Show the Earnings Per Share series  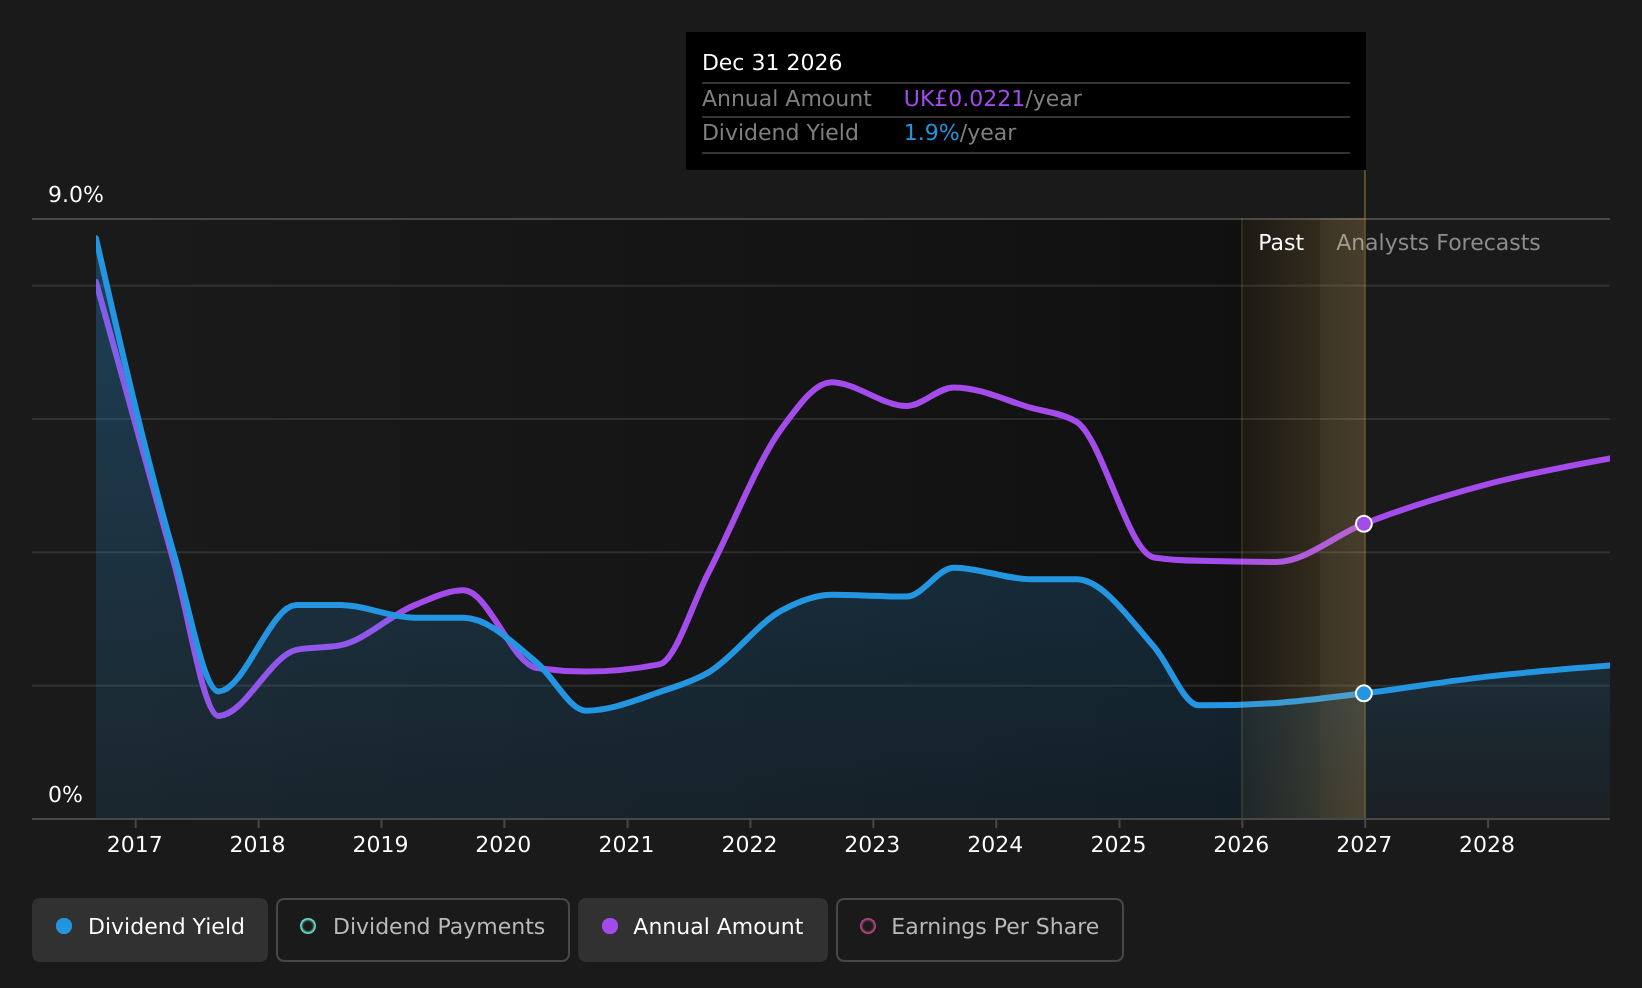[980, 929]
